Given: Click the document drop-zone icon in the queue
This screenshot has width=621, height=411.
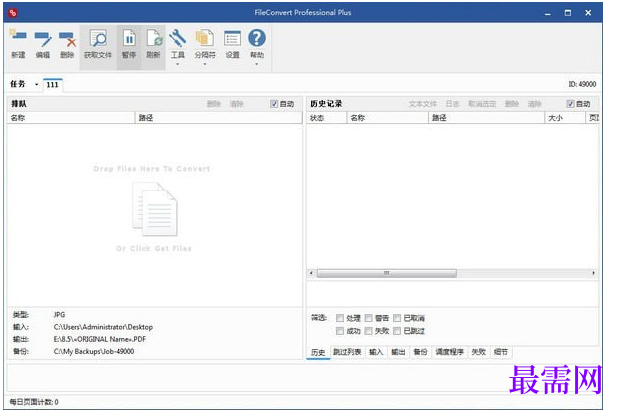Looking at the screenshot, I should point(155,209).
